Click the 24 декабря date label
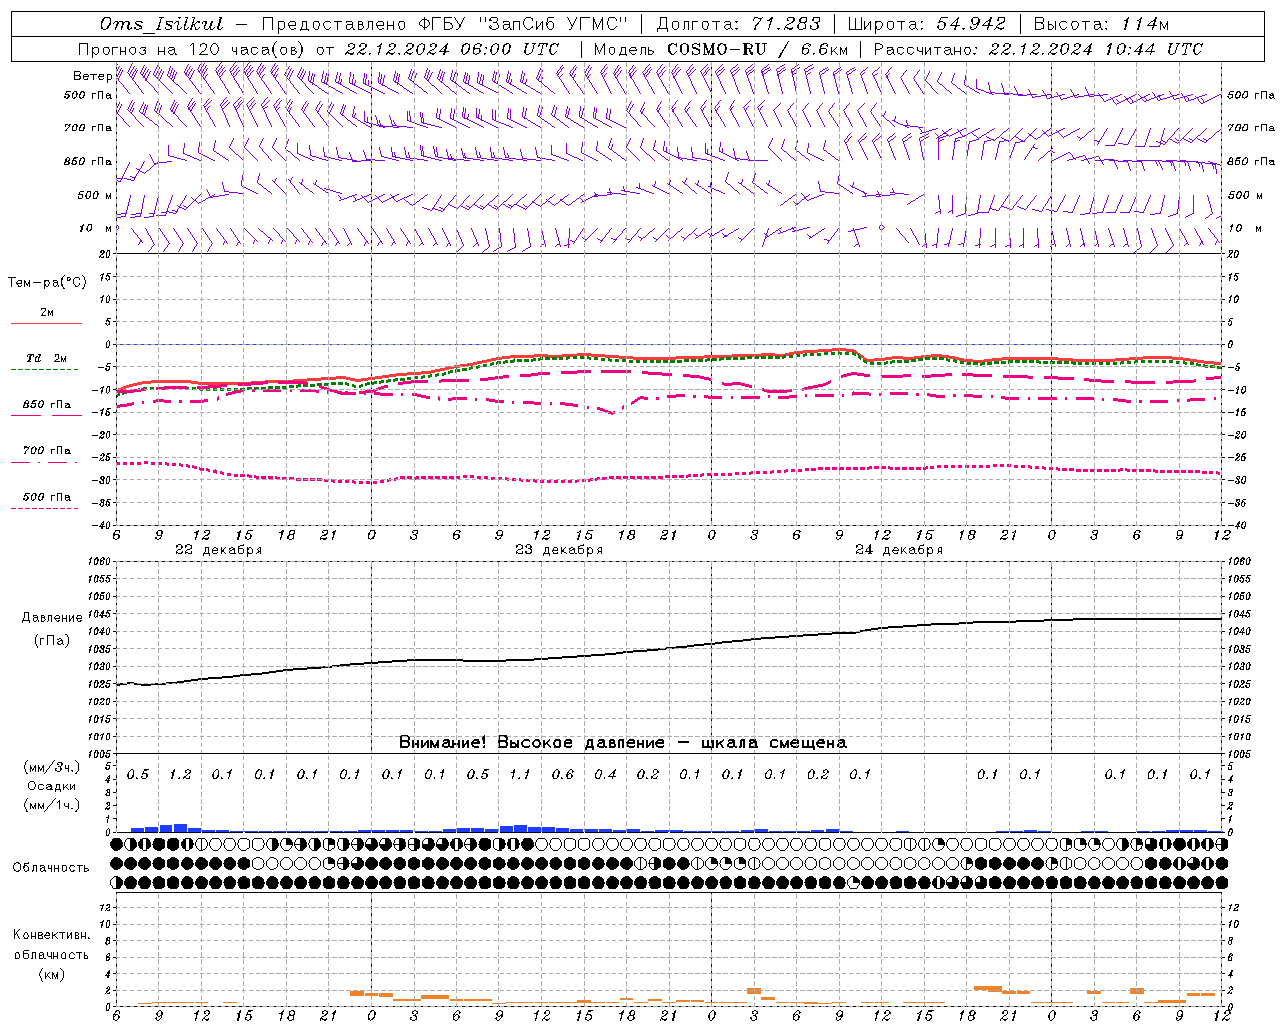Viewport: 1280px width, 1024px height. (899, 550)
